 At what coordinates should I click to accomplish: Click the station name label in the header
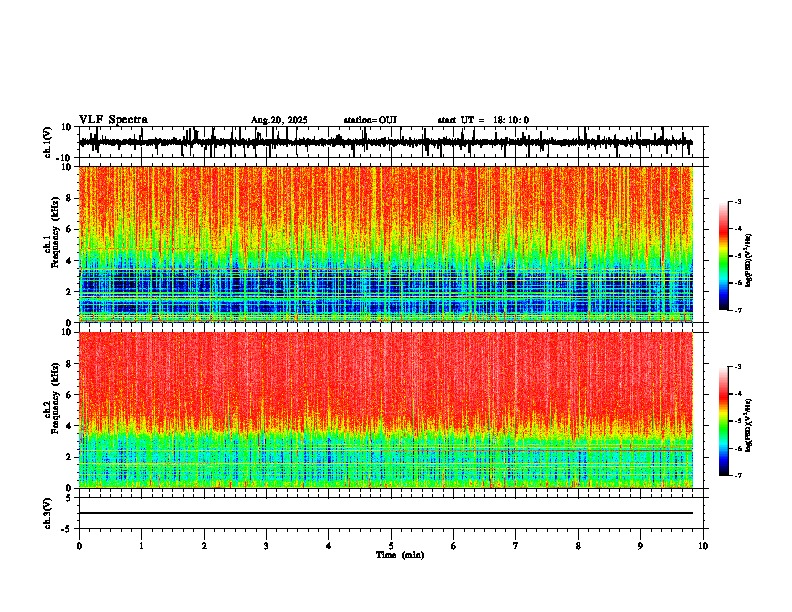coord(370,120)
